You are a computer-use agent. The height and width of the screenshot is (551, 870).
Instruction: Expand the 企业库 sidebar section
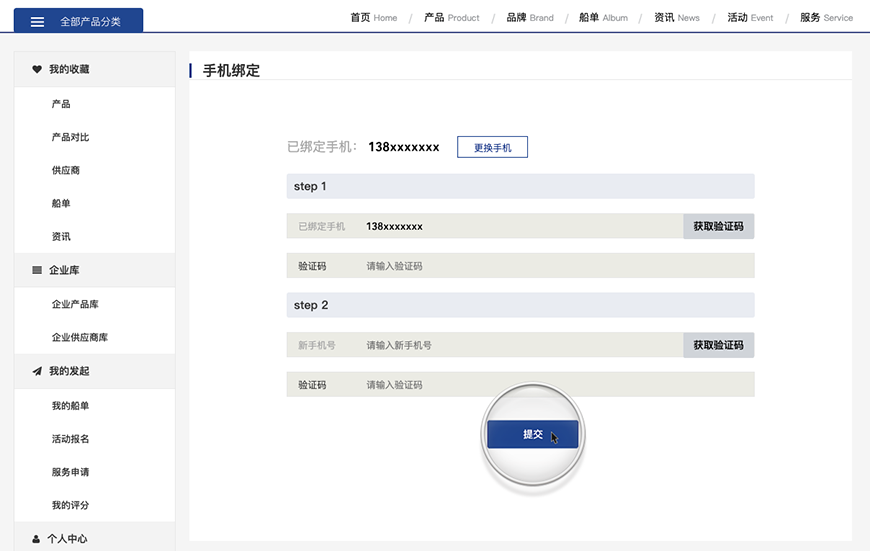[64, 270]
